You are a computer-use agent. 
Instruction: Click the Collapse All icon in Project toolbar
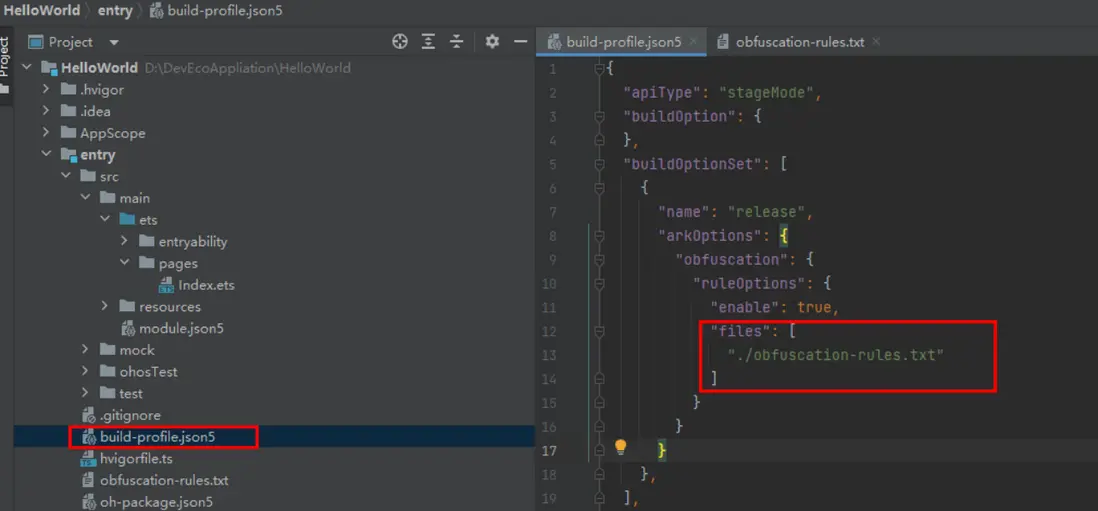click(457, 42)
